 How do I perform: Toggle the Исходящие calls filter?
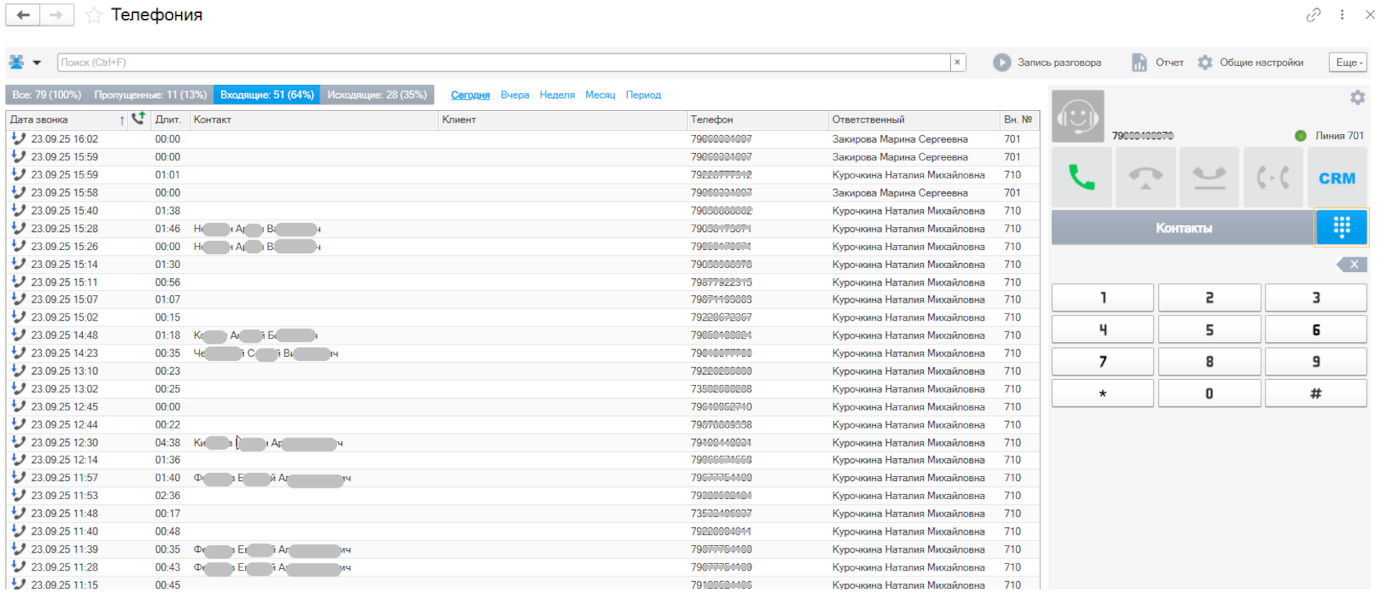[377, 95]
